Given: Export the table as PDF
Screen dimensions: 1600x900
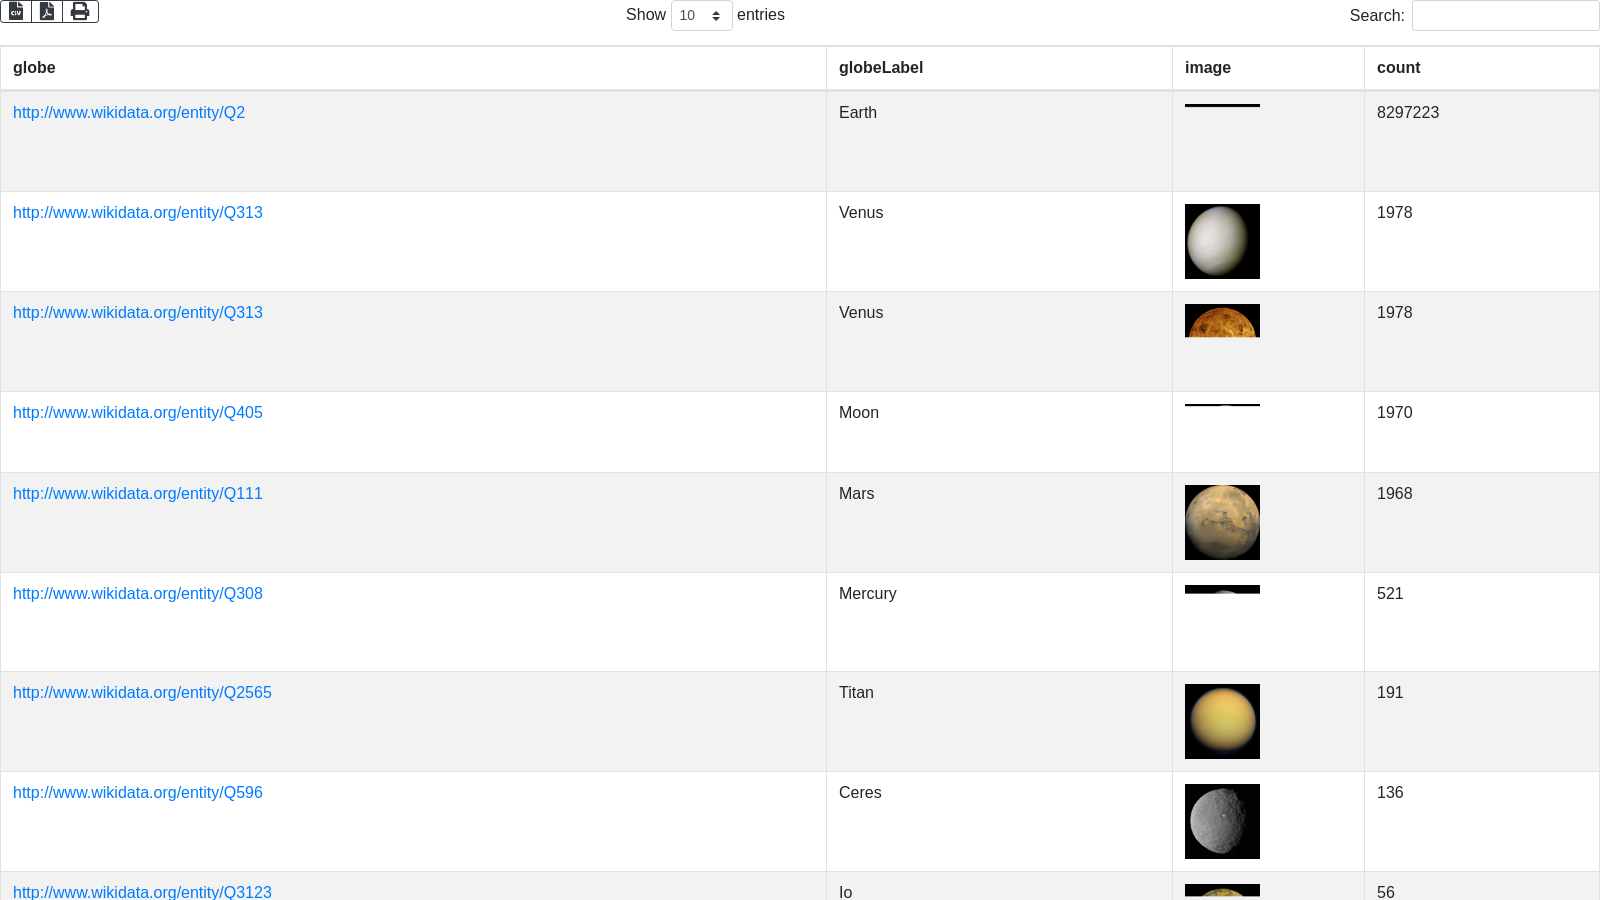Looking at the screenshot, I should 47,11.
